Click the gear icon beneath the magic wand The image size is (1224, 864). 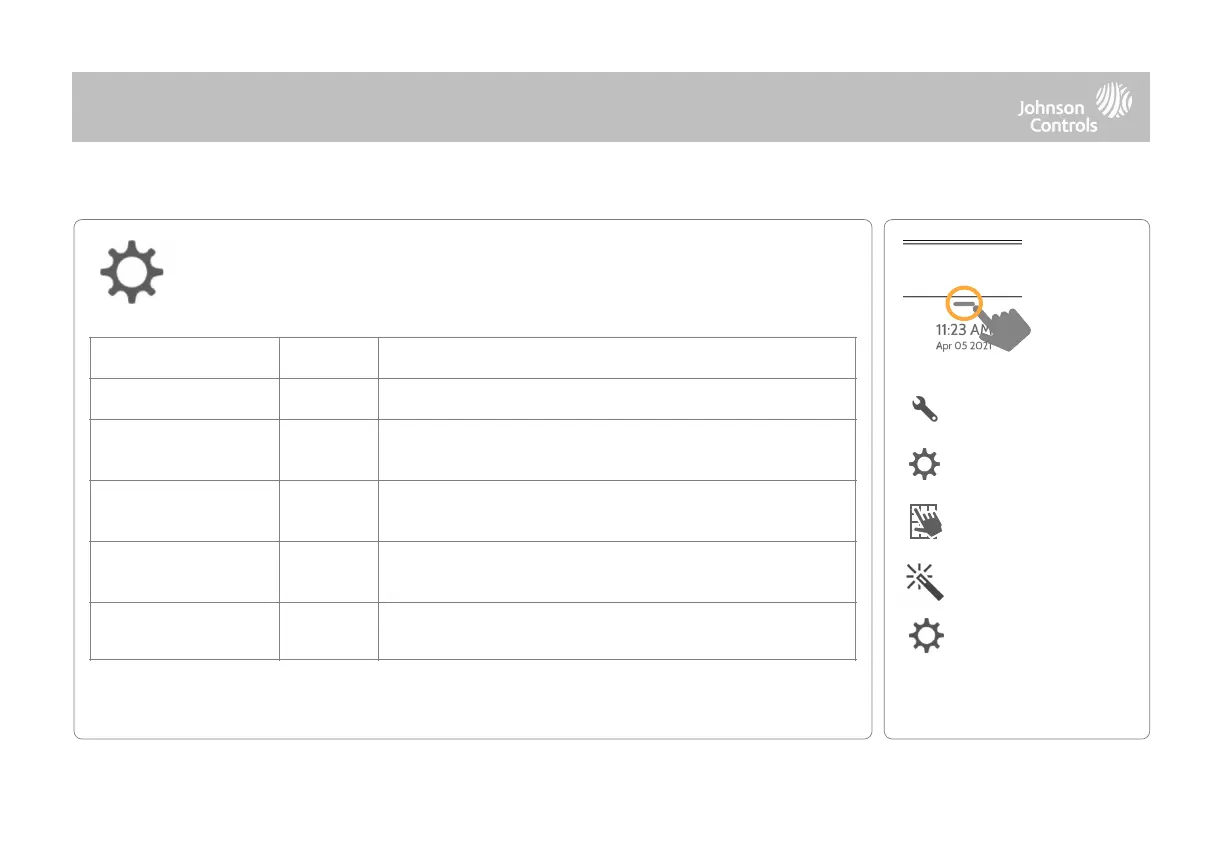coord(926,637)
